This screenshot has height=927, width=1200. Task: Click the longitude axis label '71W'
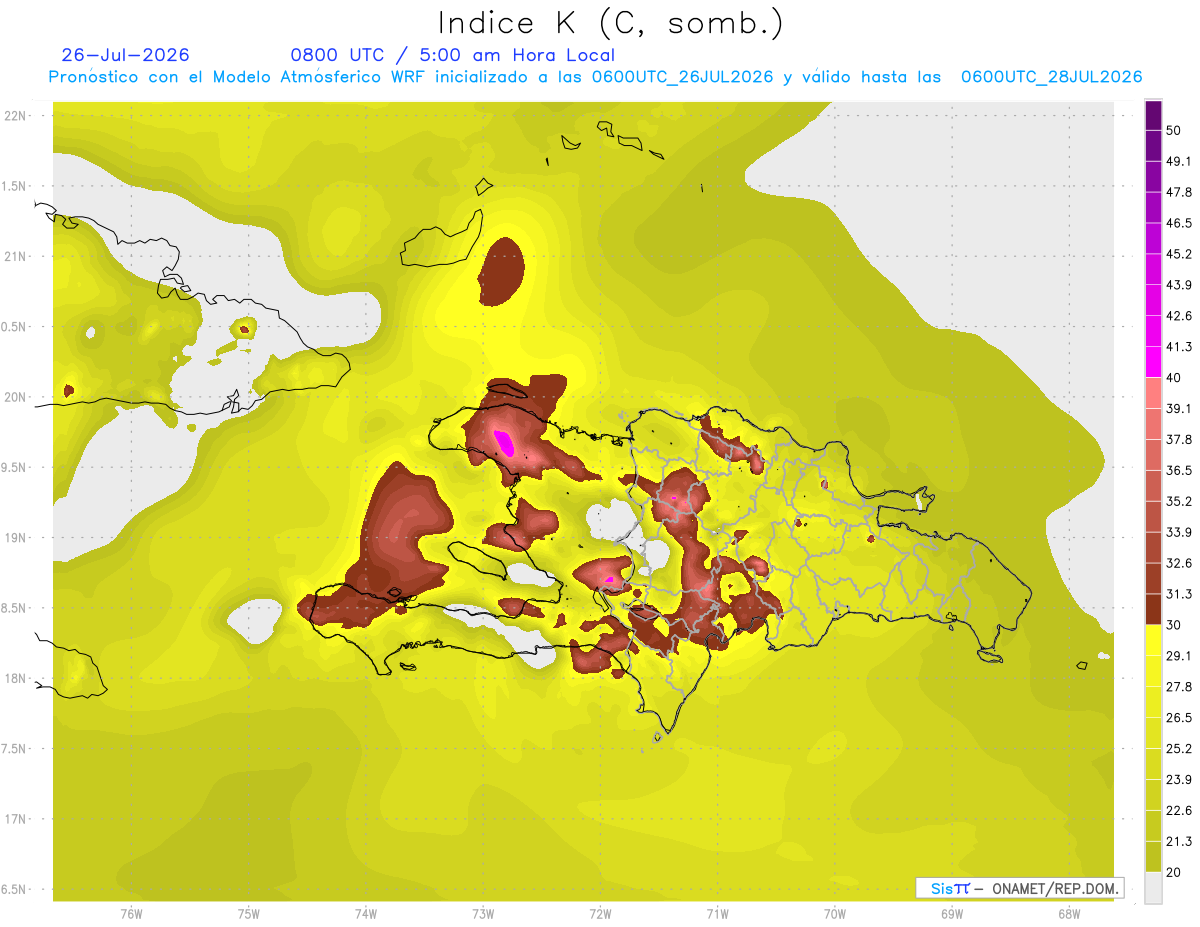point(717,914)
